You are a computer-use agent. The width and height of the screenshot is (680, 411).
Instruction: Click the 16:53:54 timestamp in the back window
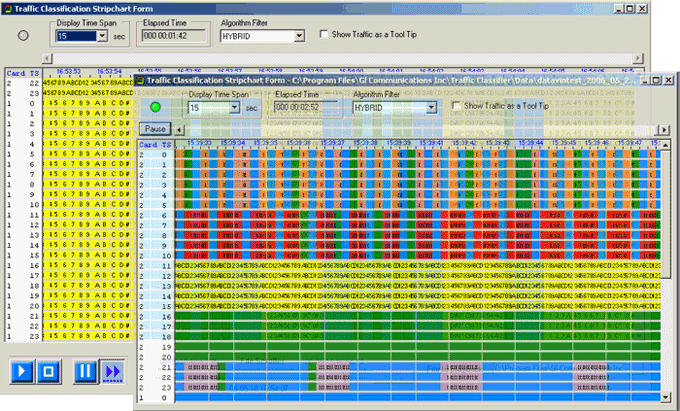click(x=109, y=71)
